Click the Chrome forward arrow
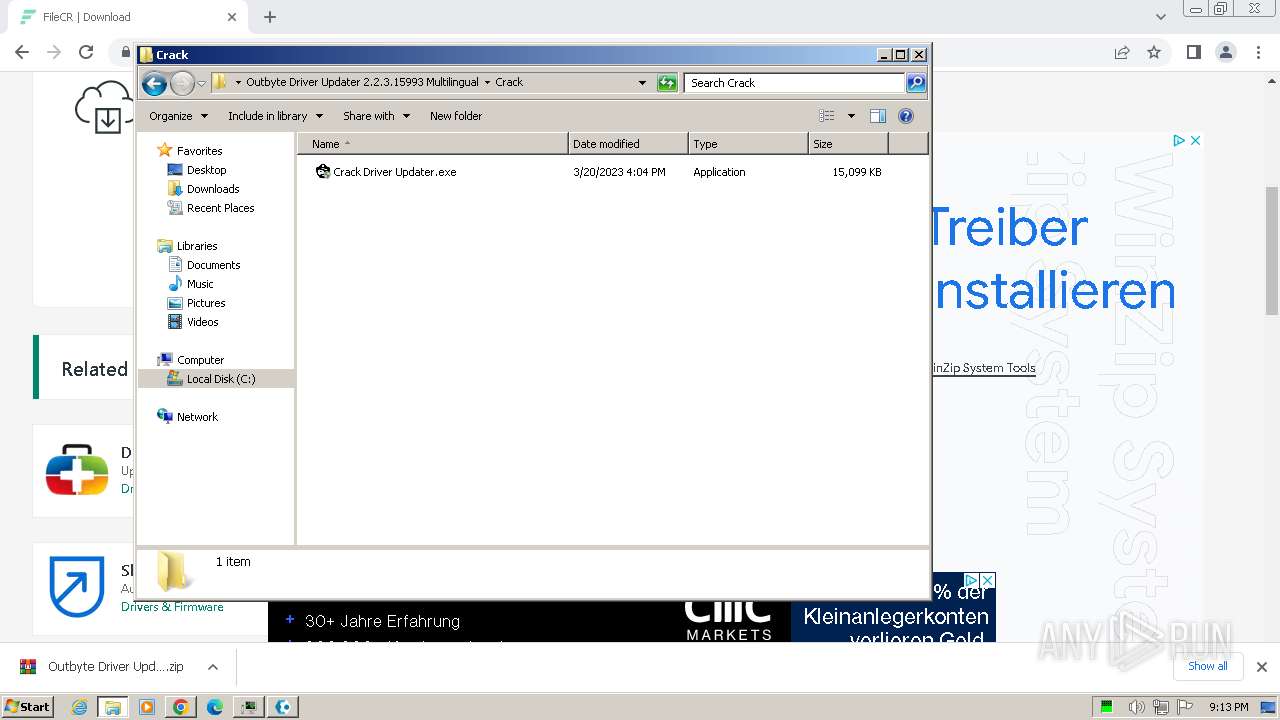 [54, 52]
